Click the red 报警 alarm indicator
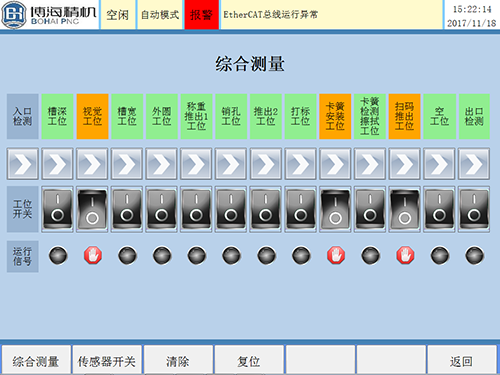 point(201,15)
